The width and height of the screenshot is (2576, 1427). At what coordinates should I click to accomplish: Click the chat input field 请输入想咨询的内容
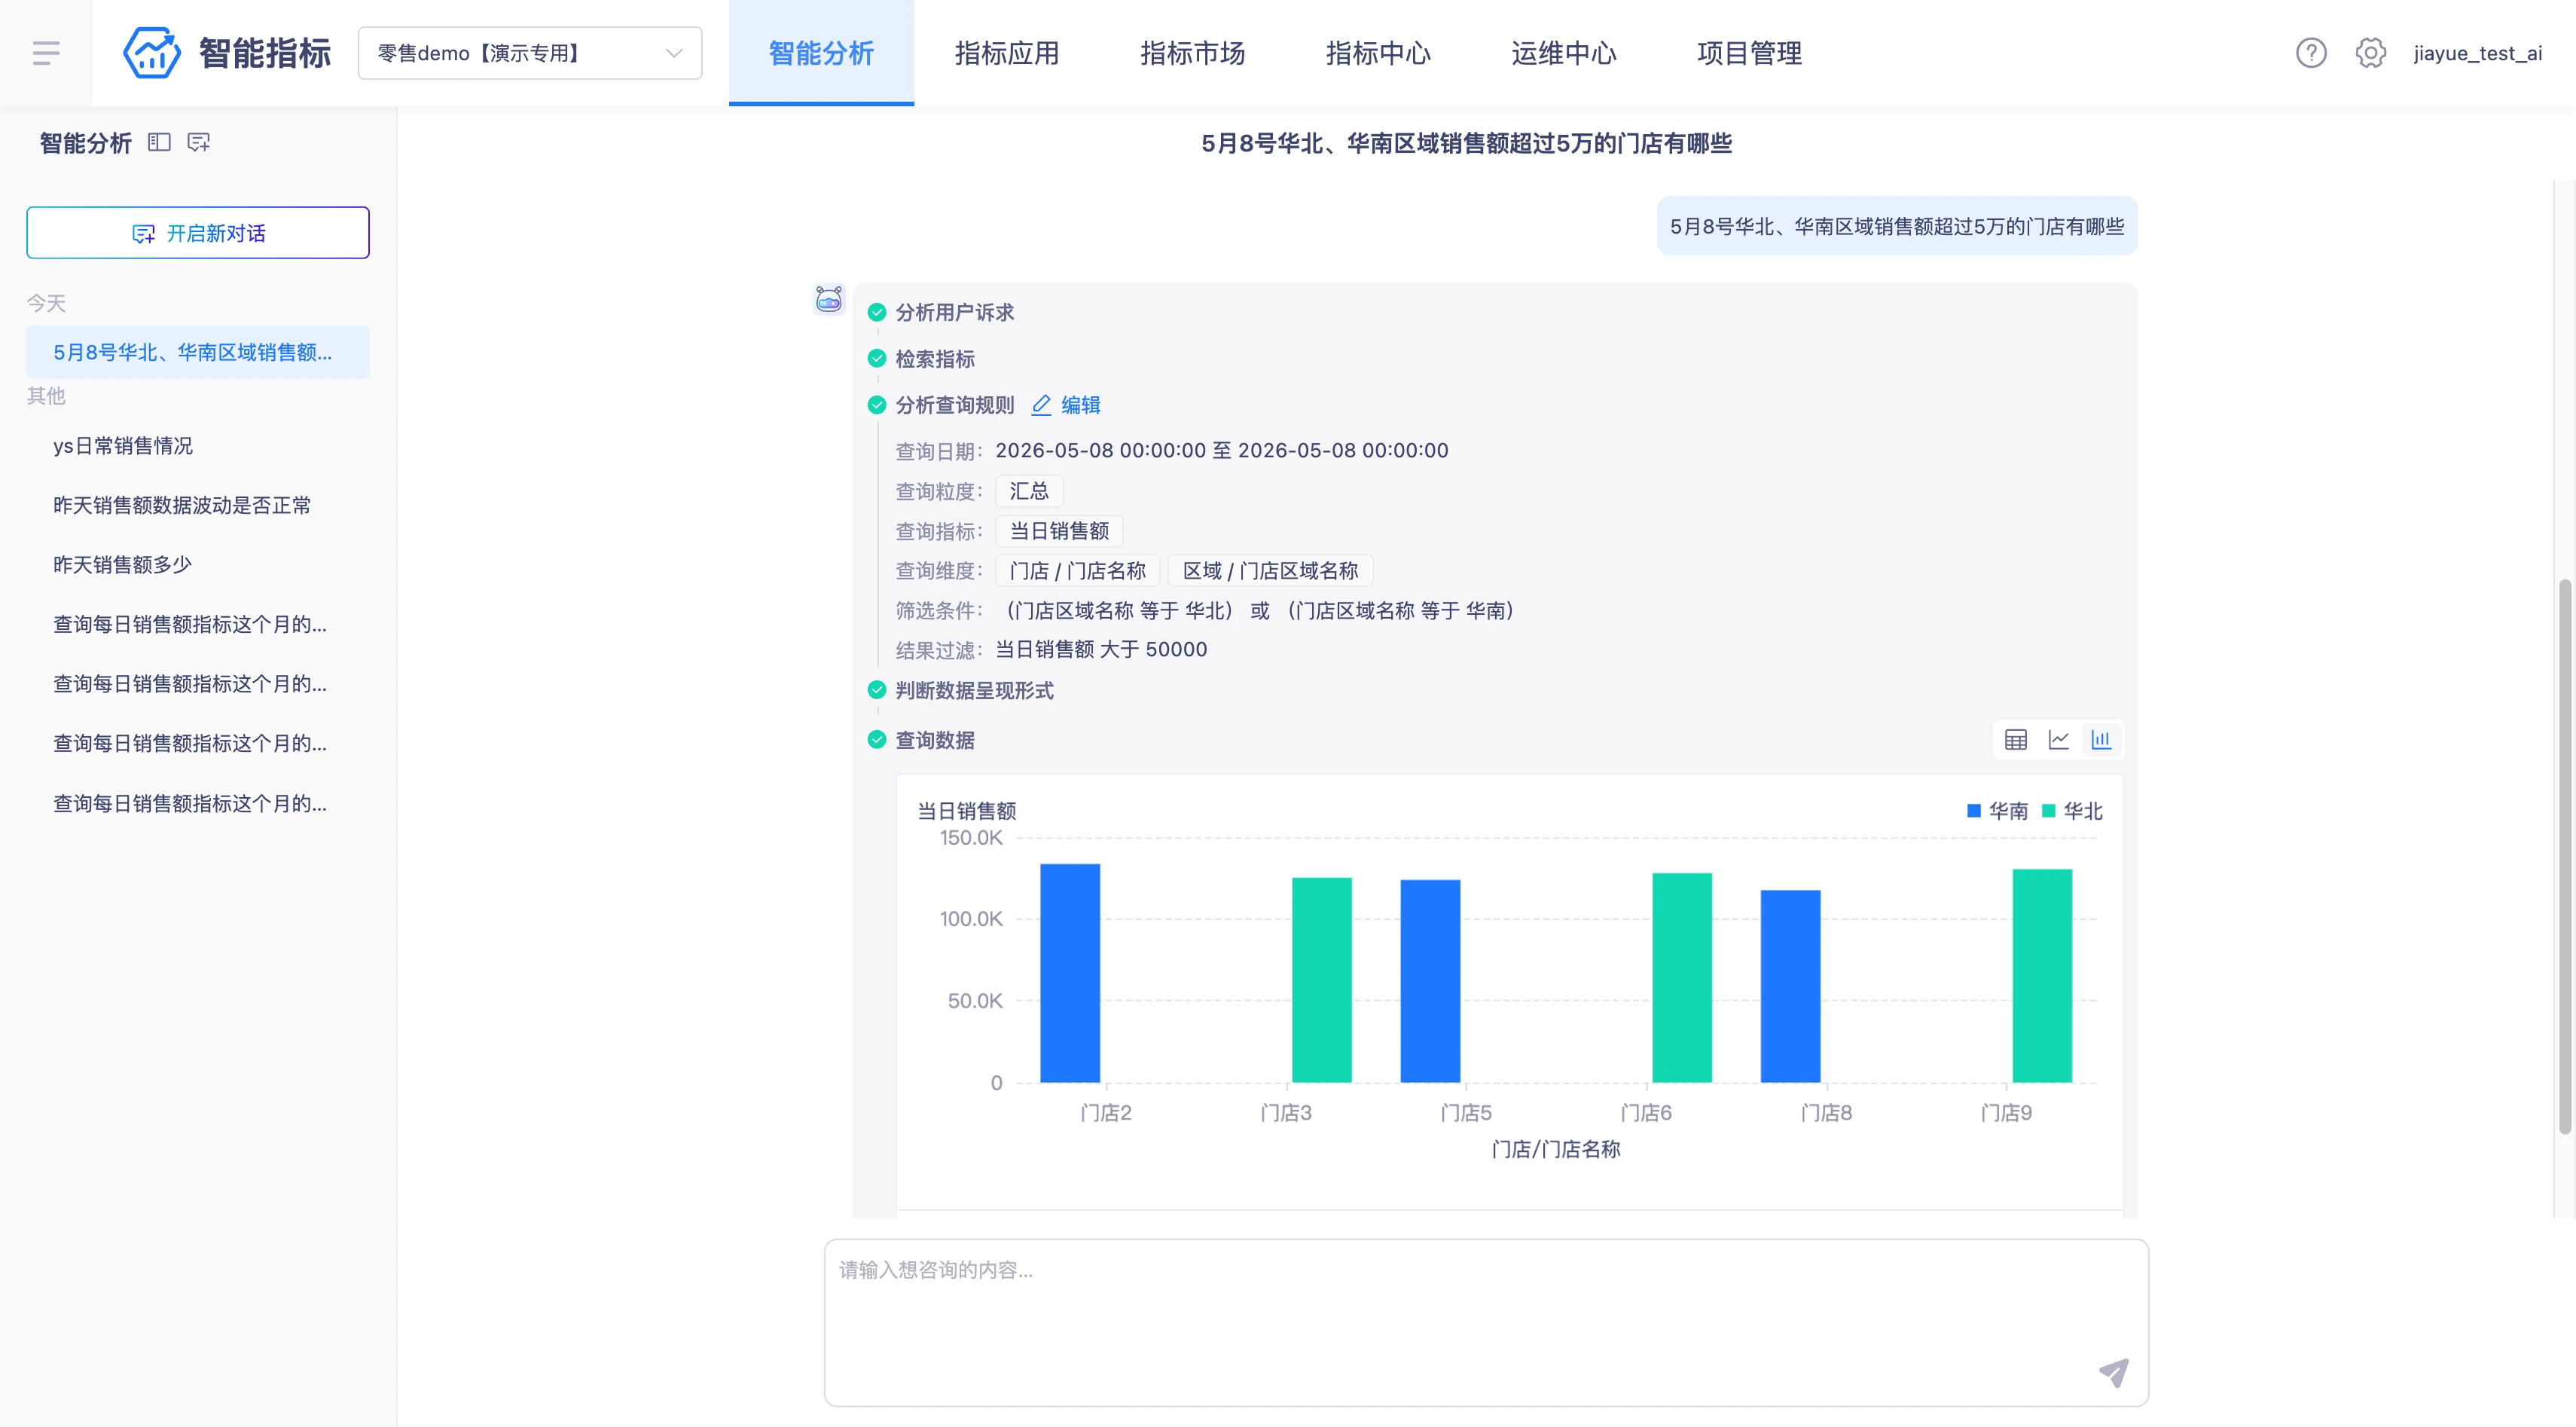1486,1322
